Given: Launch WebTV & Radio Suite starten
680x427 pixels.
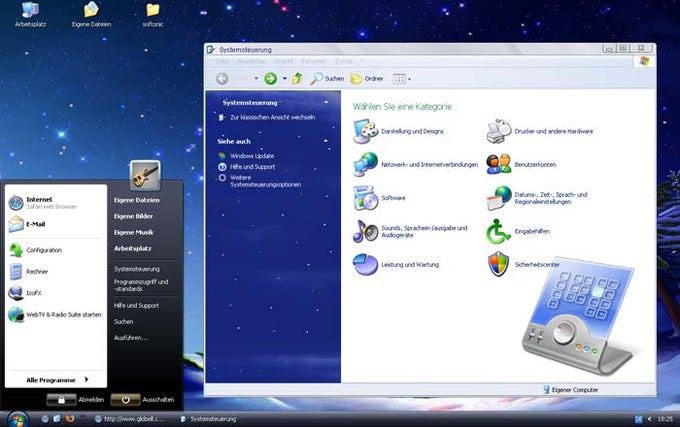Looking at the screenshot, I should pos(55,315).
